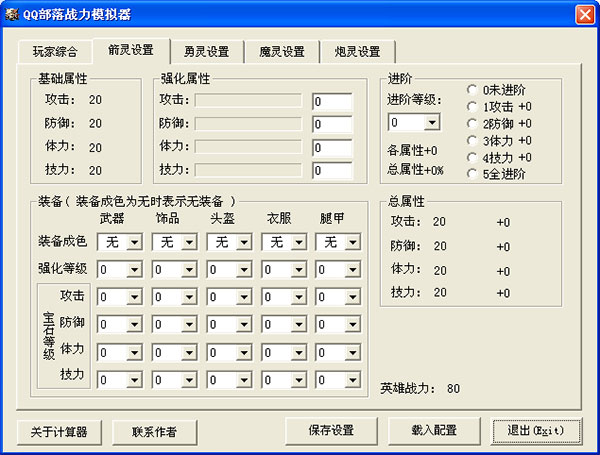The width and height of the screenshot is (600, 455).
Task: Click the 强化属性 攻击 progress bar
Action: [x=248, y=101]
